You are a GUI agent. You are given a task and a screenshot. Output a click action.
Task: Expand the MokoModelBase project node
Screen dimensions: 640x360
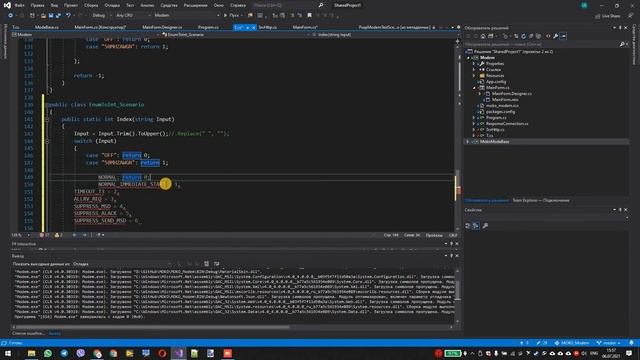tap(469, 142)
